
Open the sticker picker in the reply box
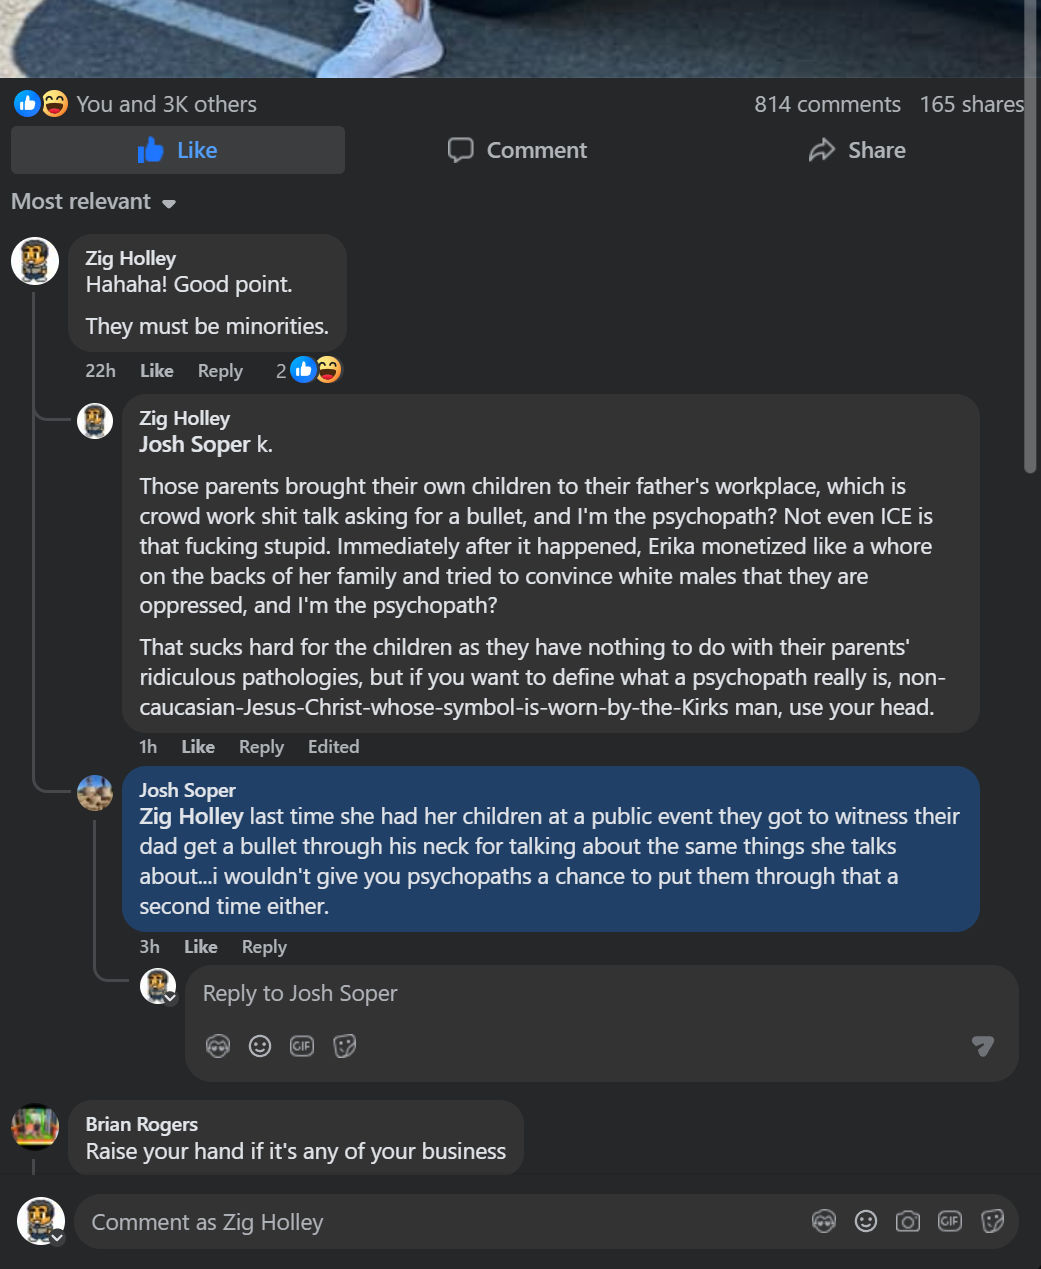tap(344, 1046)
